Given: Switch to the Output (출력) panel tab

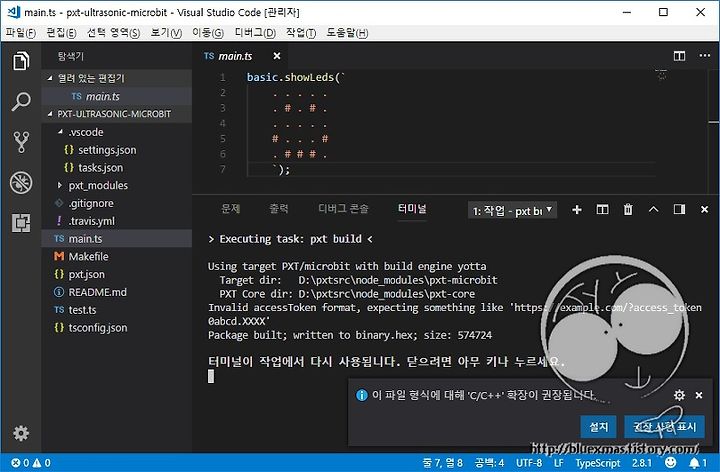Looking at the screenshot, I should point(279,209).
